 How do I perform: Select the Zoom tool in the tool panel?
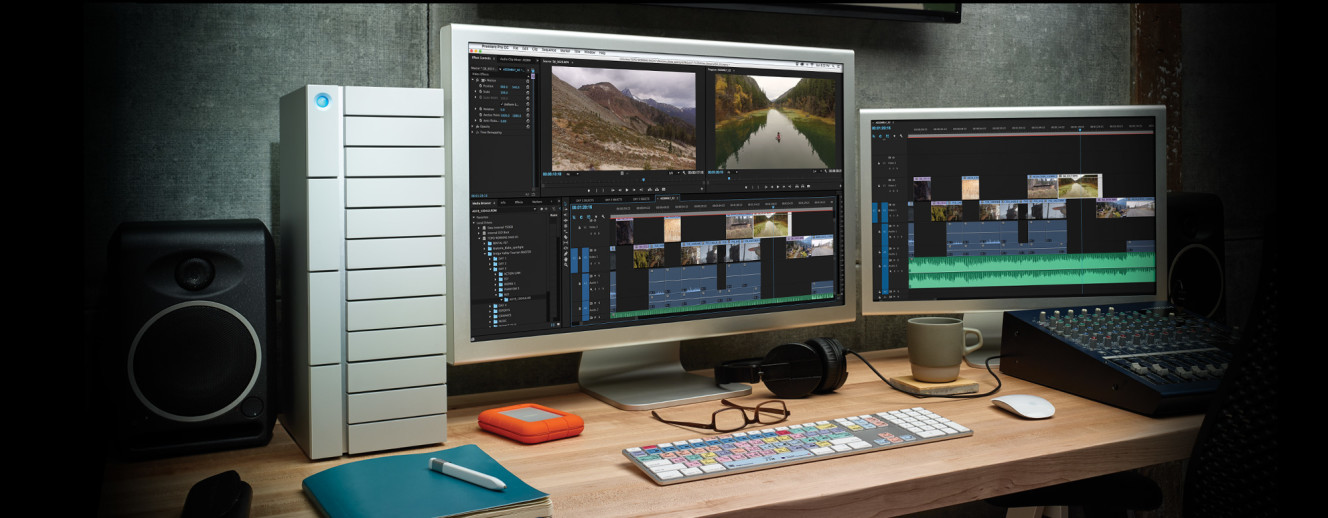(x=566, y=265)
